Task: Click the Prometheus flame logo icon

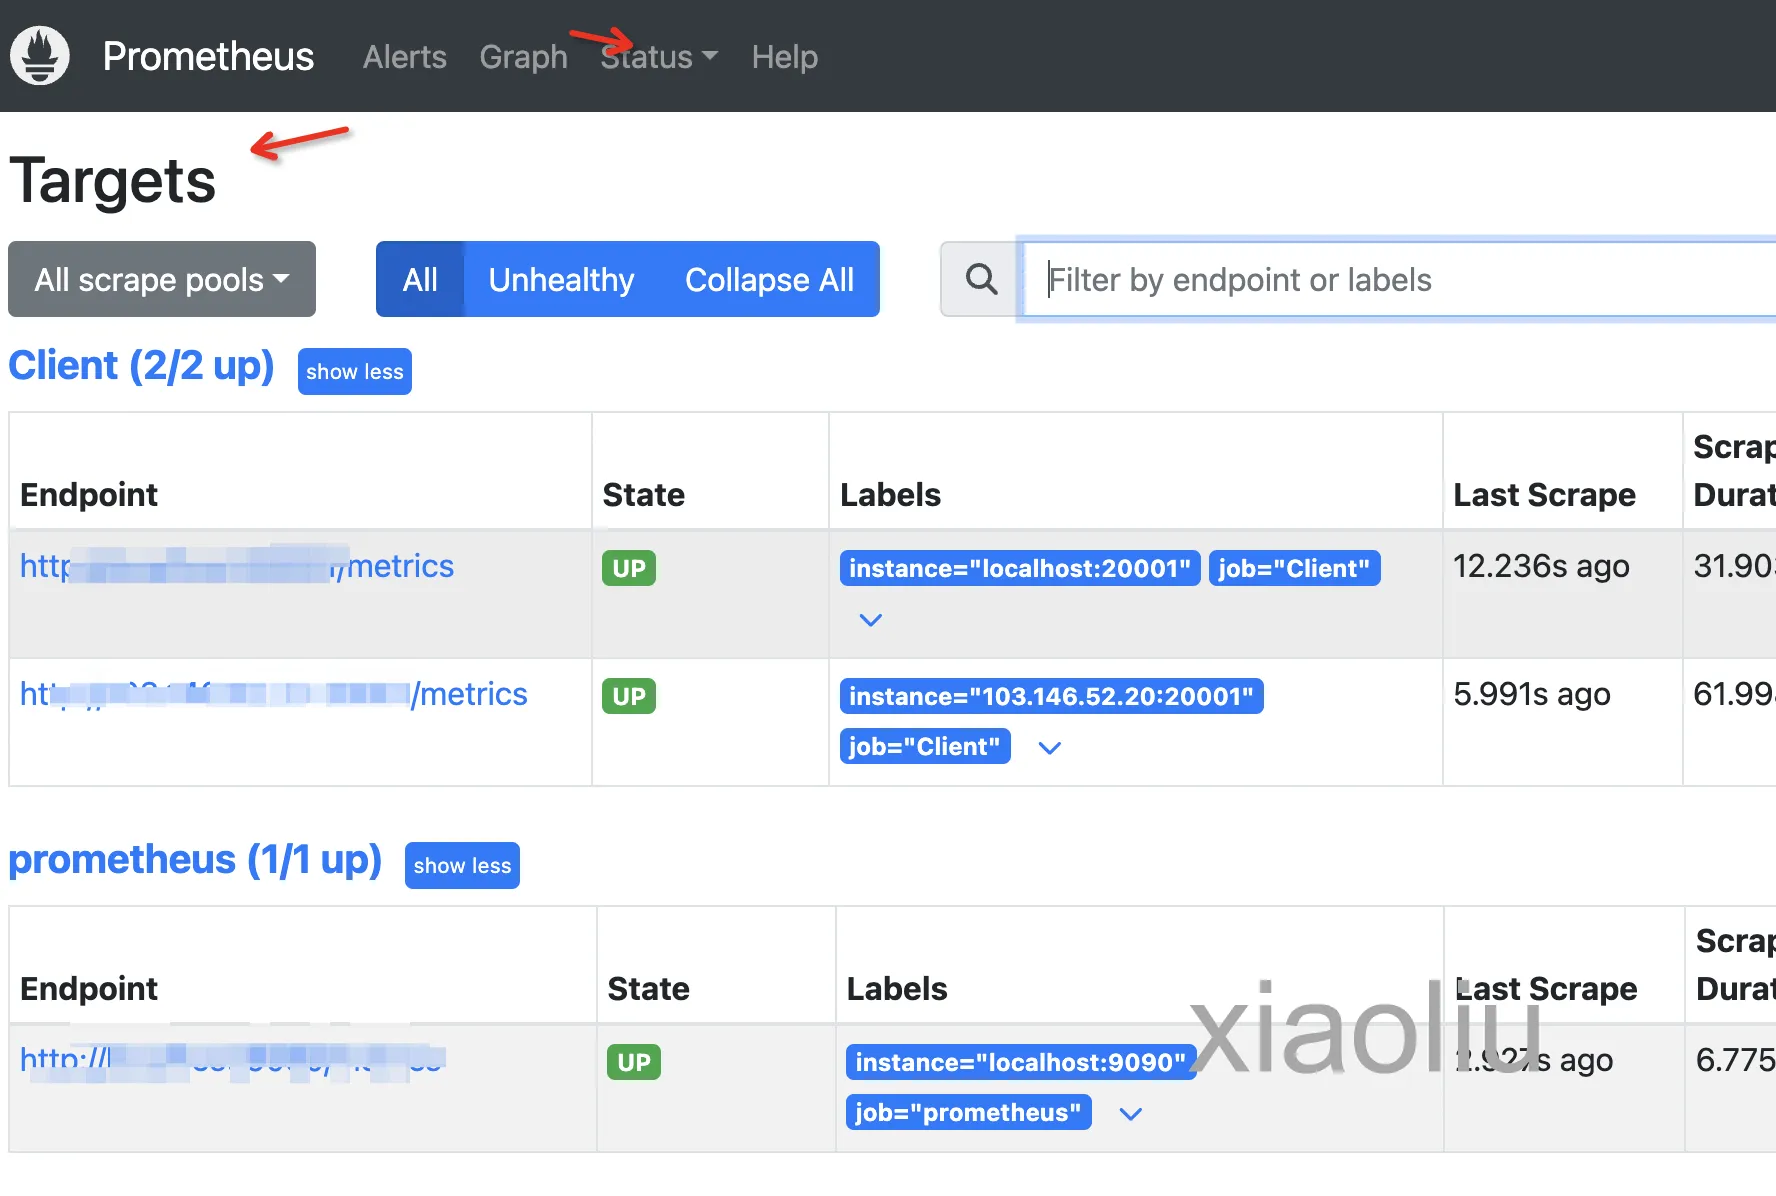Action: (x=40, y=56)
